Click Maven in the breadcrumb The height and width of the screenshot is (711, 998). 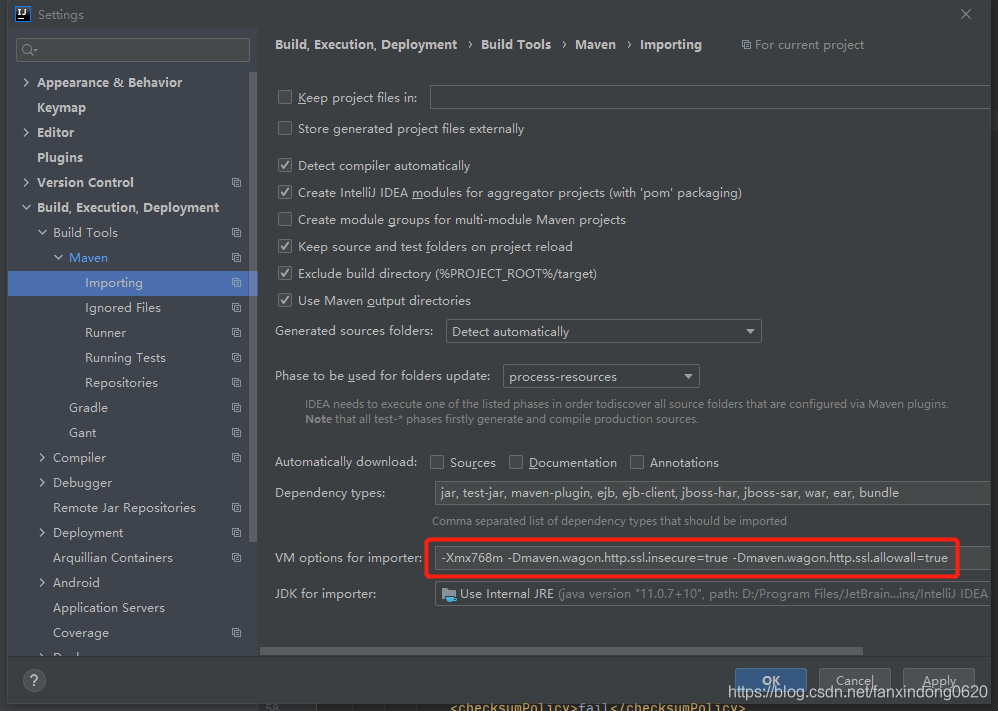point(595,45)
